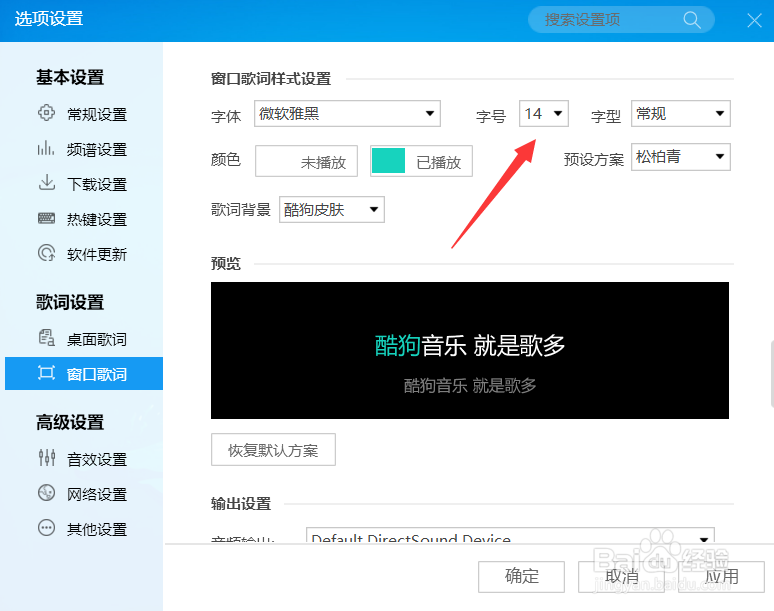Open the 字号 font size dropdown
This screenshot has width=774, height=611.
pos(543,114)
